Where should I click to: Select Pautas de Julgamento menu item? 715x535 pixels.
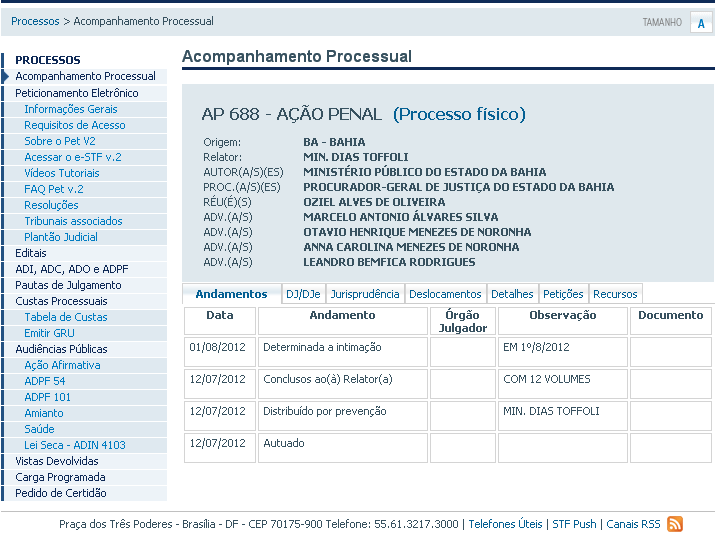[68, 285]
